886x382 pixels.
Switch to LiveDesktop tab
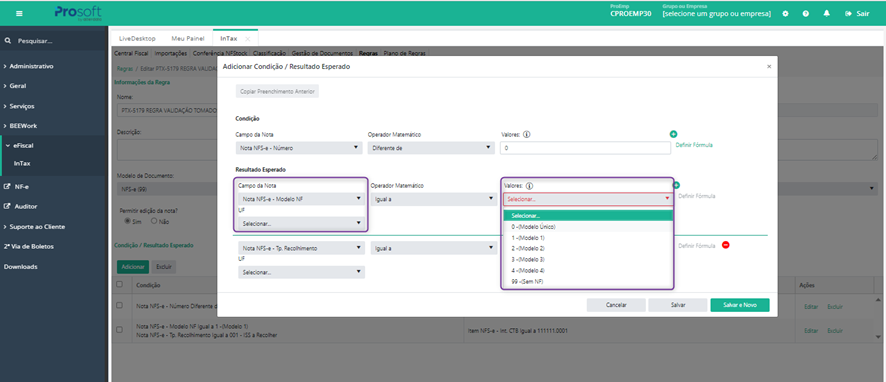pyautogui.click(x=137, y=38)
